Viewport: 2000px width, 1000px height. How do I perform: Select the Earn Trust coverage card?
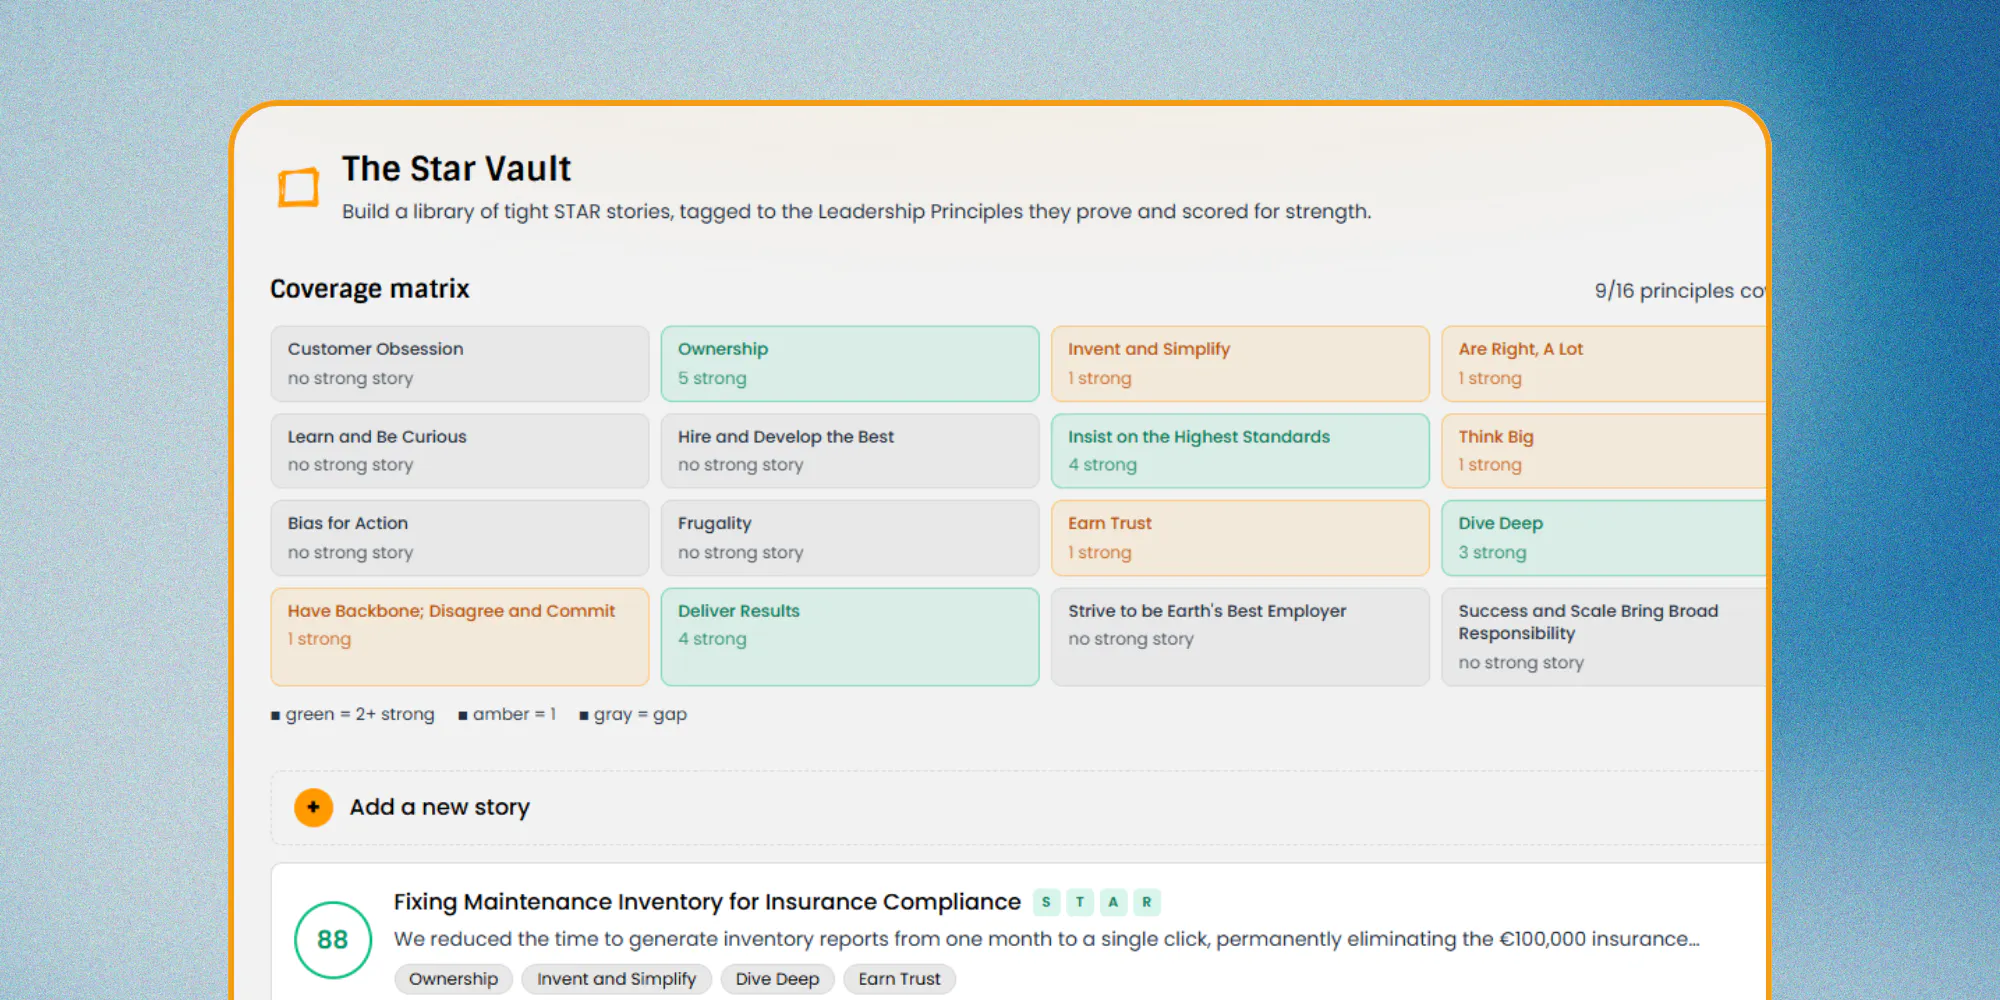pyautogui.click(x=1240, y=538)
